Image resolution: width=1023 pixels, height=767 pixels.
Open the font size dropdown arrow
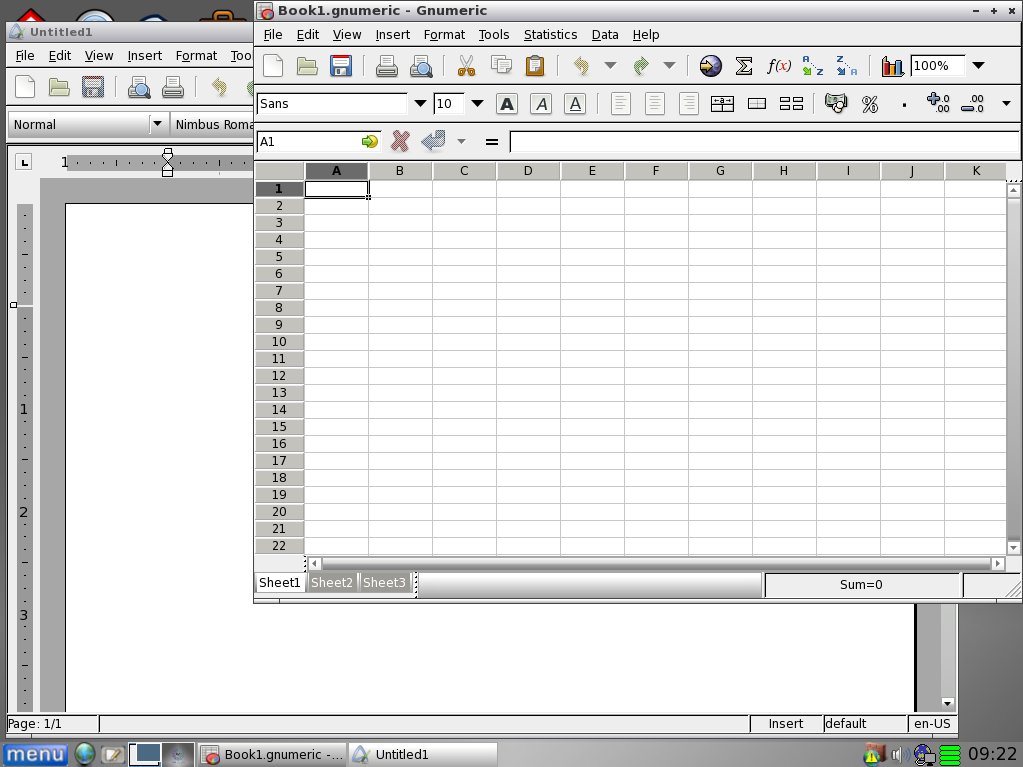[478, 104]
